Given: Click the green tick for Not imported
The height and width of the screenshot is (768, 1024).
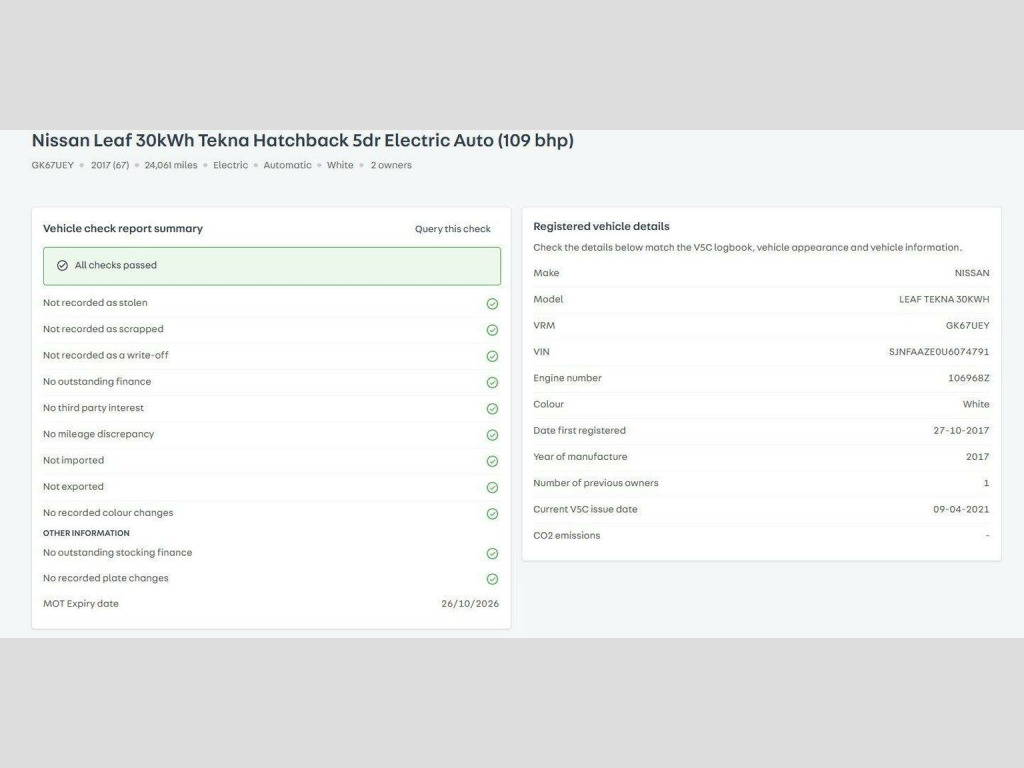Looking at the screenshot, I should click(492, 461).
